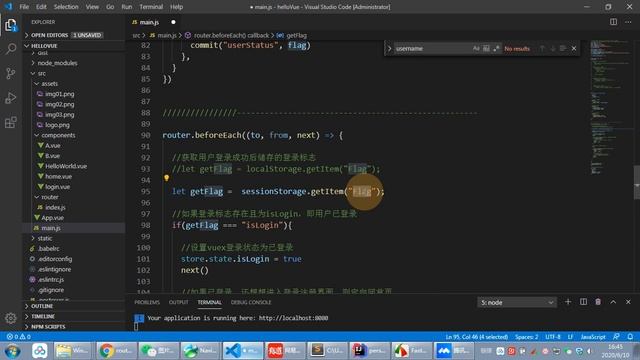Screen dimensions: 640x360
Task: Switch to the DEBUG CONSOLE tab
Action: [x=251, y=302]
